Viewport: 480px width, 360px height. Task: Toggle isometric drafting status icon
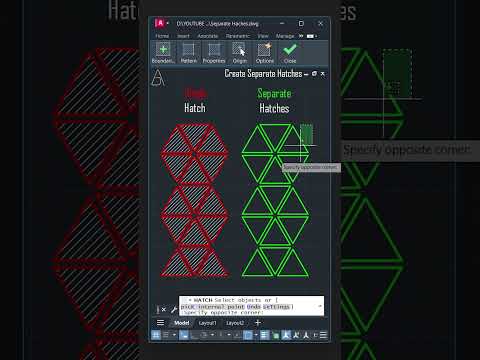221,335
